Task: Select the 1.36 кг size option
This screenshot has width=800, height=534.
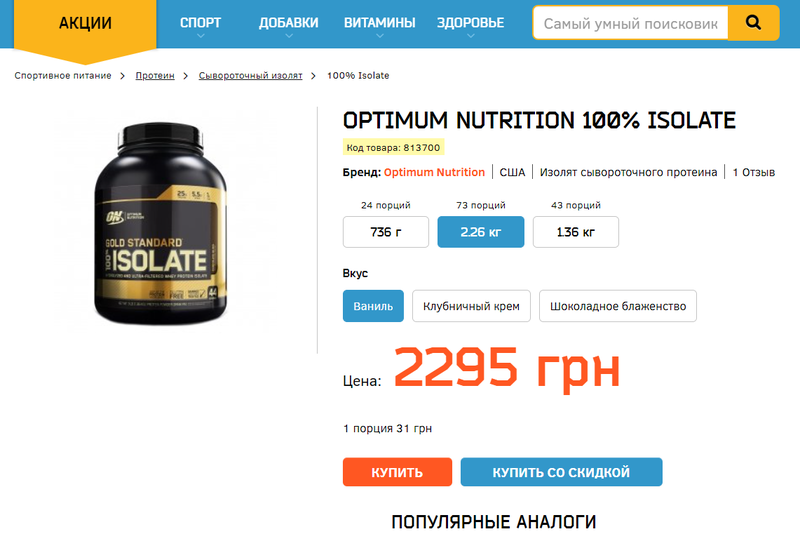Action: (576, 232)
